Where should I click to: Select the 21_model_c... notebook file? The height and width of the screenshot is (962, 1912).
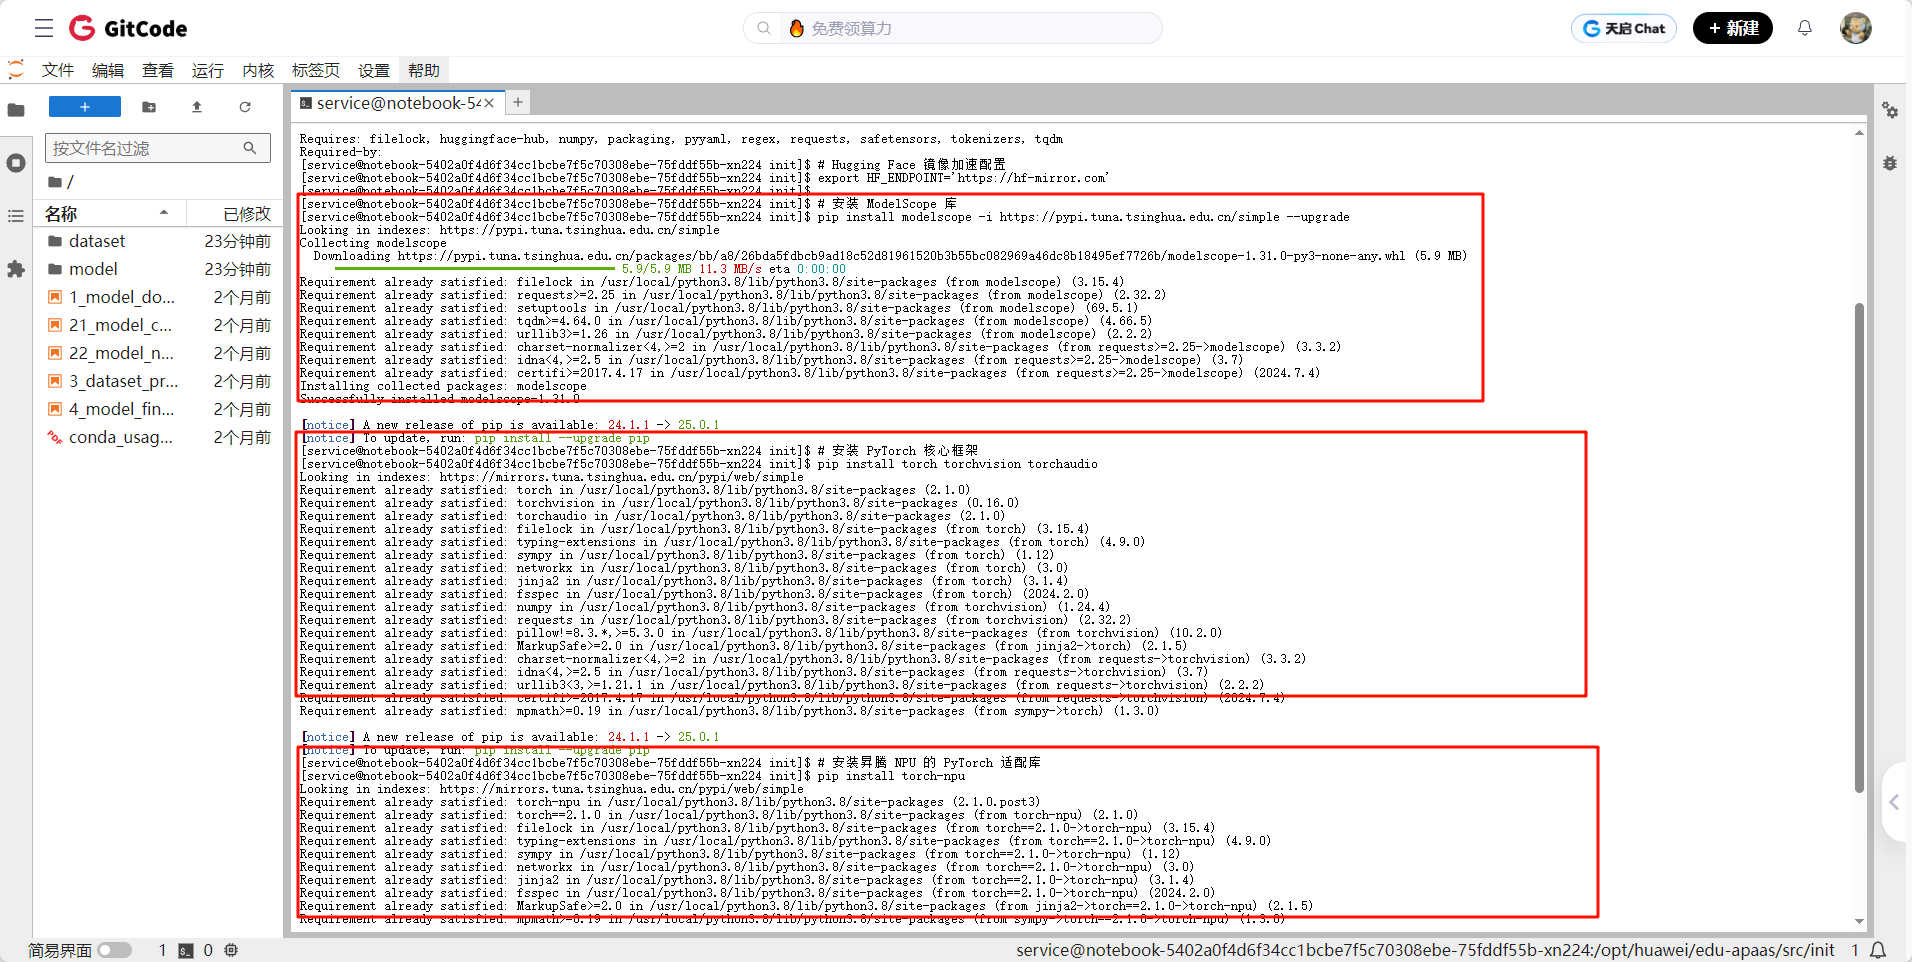click(159, 325)
